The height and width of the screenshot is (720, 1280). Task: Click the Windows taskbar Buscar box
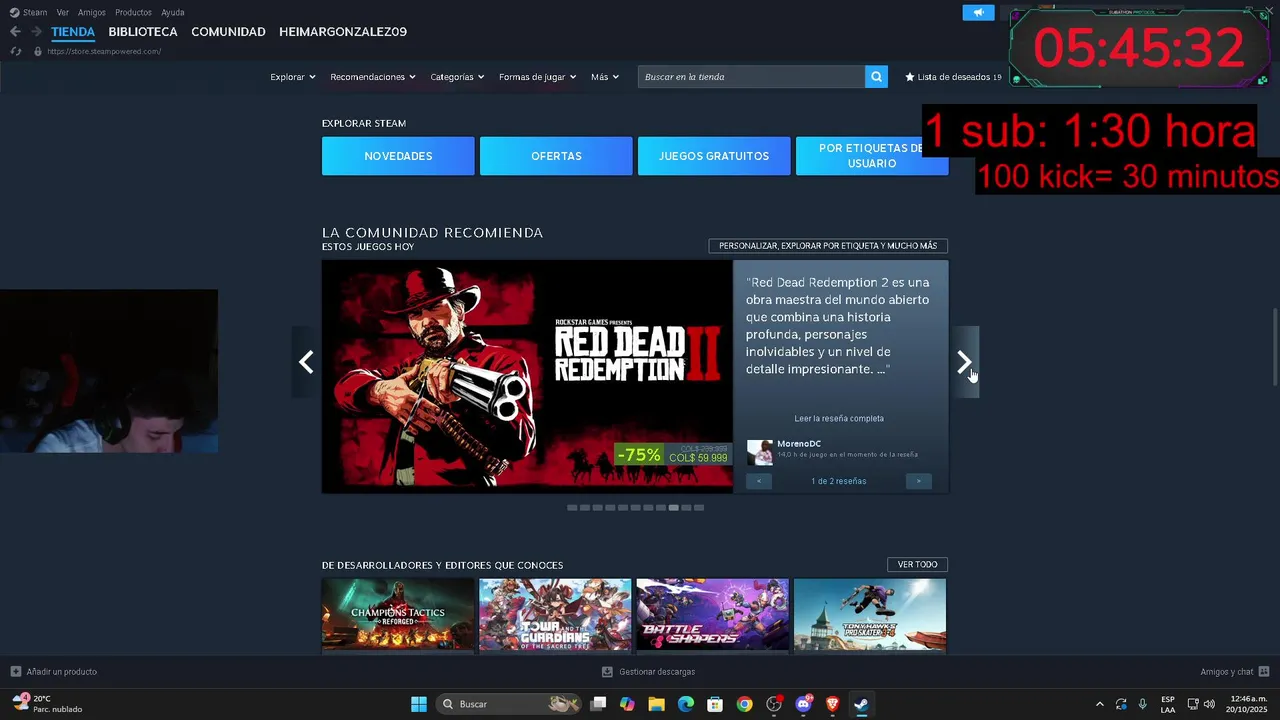click(x=511, y=704)
